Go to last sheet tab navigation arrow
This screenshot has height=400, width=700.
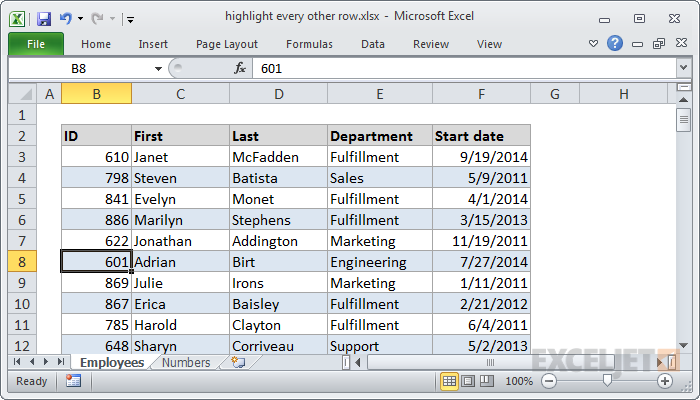[x=61, y=361]
